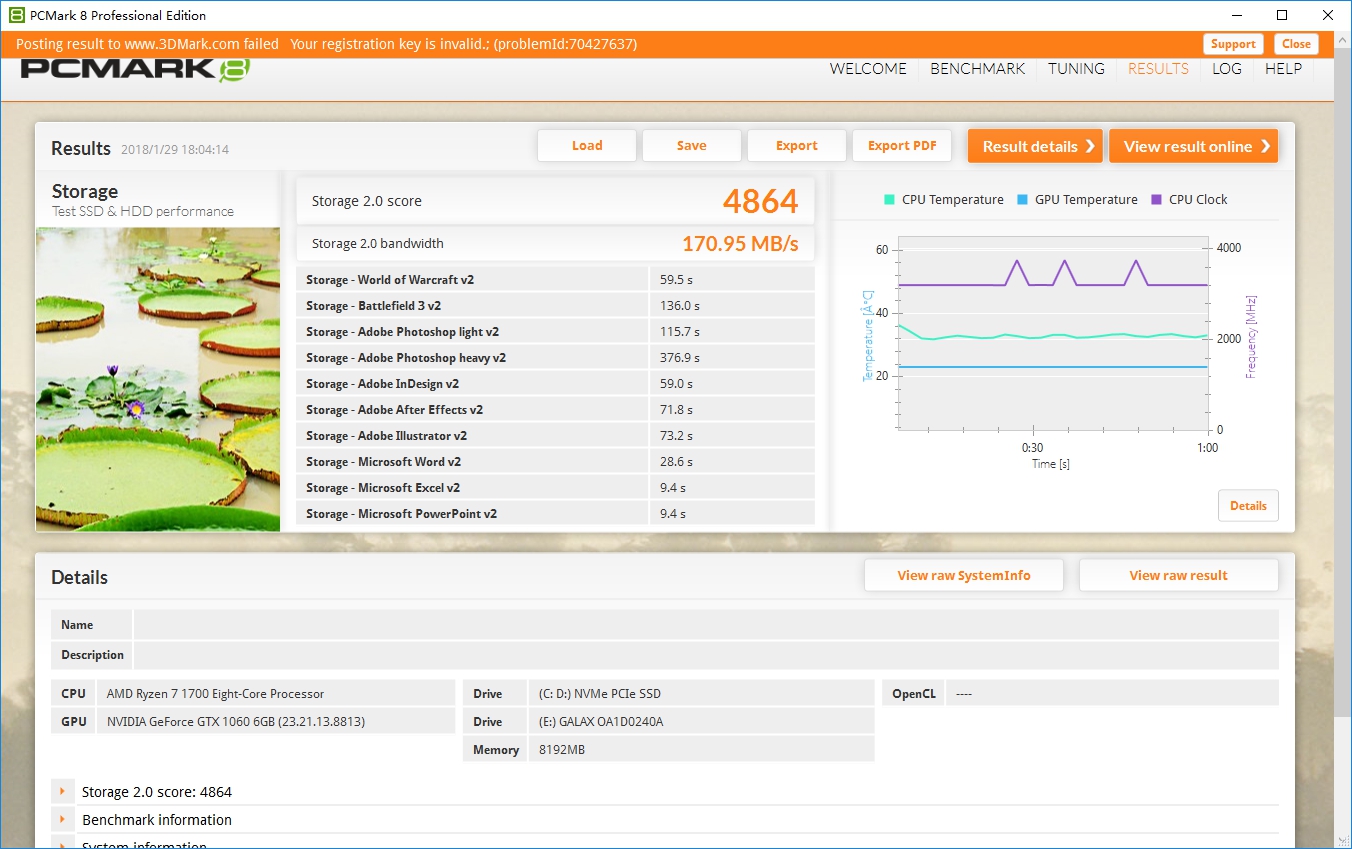Click View raw result
1352x849 pixels.
point(1179,575)
